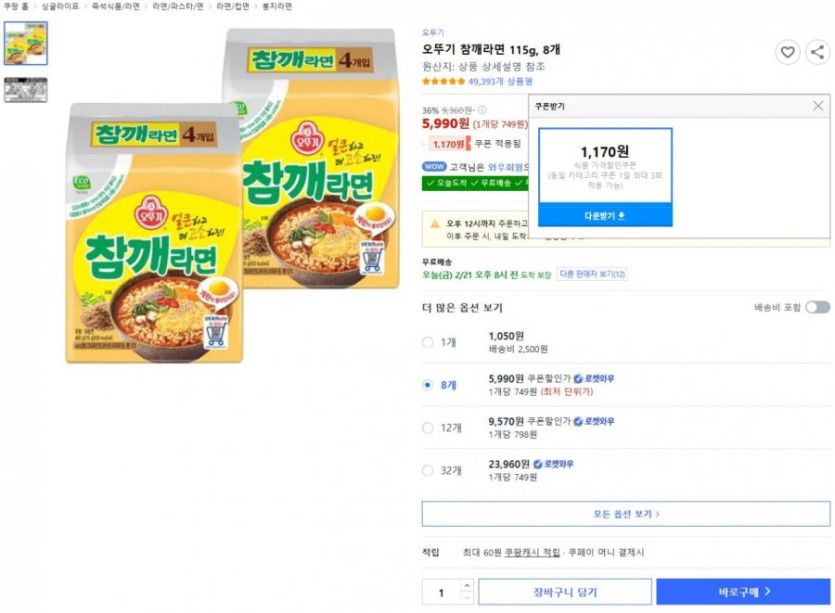This screenshot has height=613, width=835.
Task: Open the 봉지라면 breadcrumb category
Action: (x=277, y=6)
